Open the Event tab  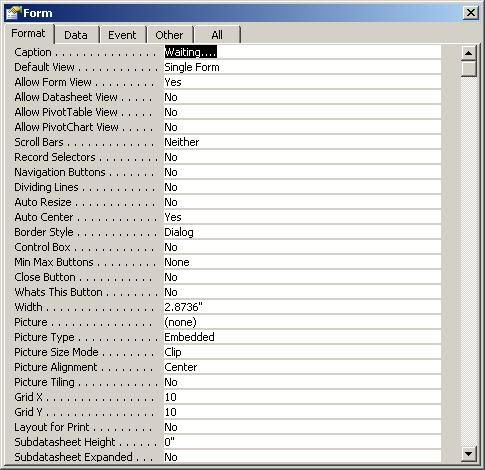(x=122, y=35)
